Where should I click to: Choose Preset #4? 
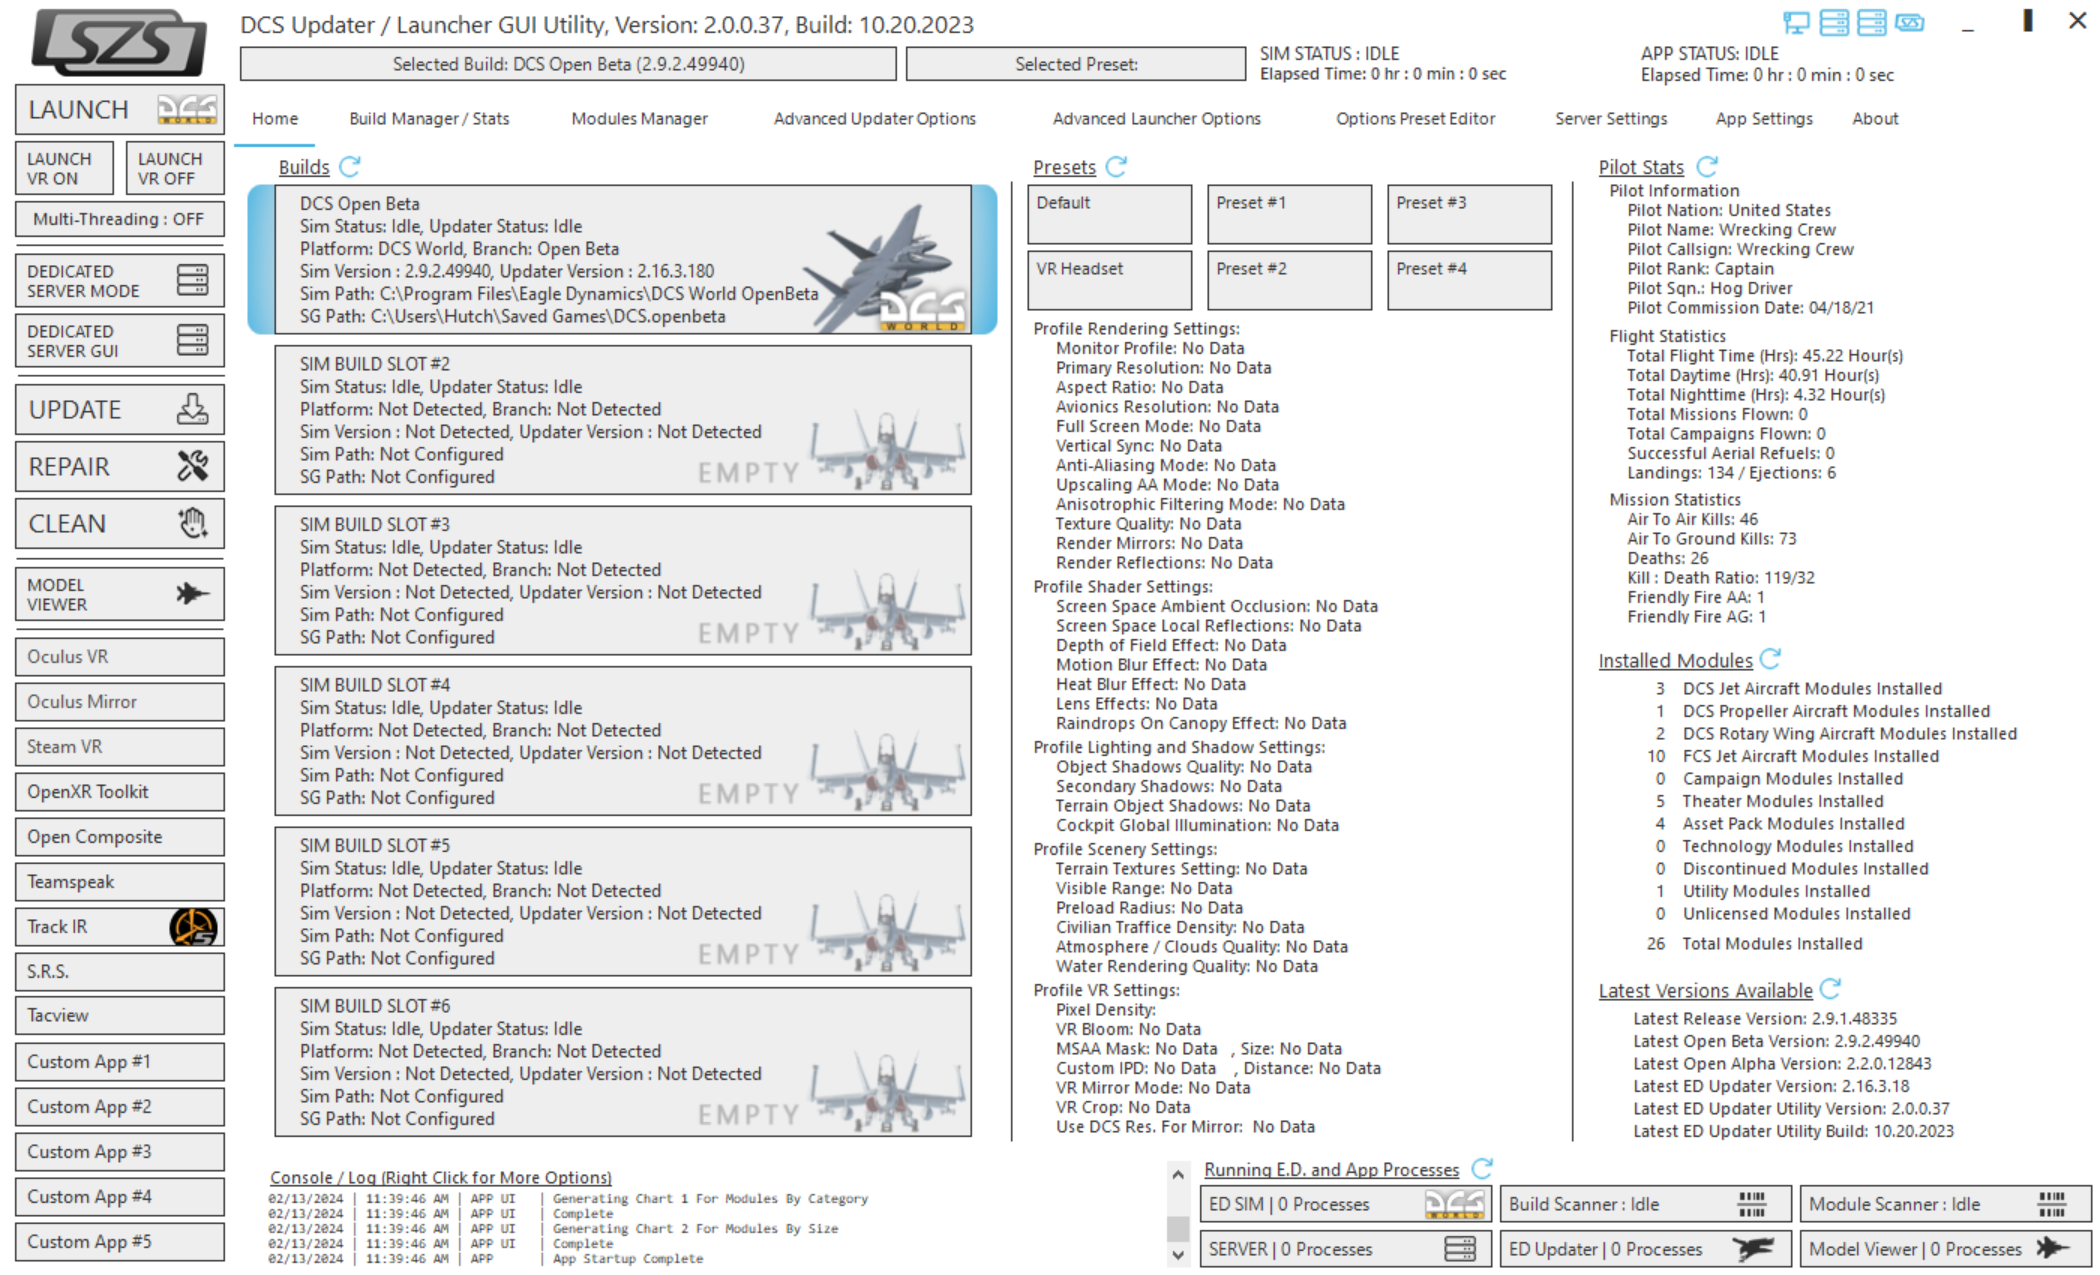(1470, 280)
